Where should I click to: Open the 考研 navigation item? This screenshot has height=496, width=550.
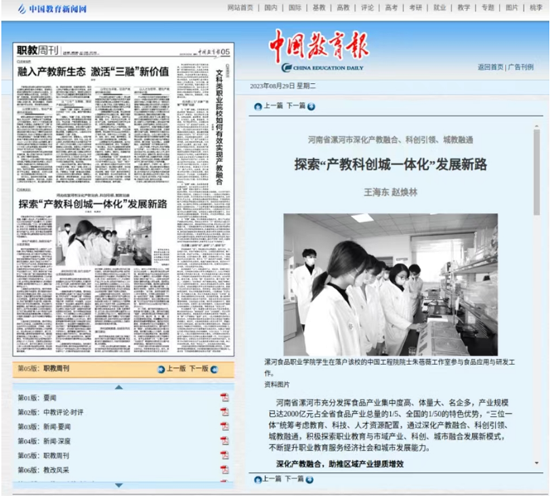pyautogui.click(x=416, y=7)
